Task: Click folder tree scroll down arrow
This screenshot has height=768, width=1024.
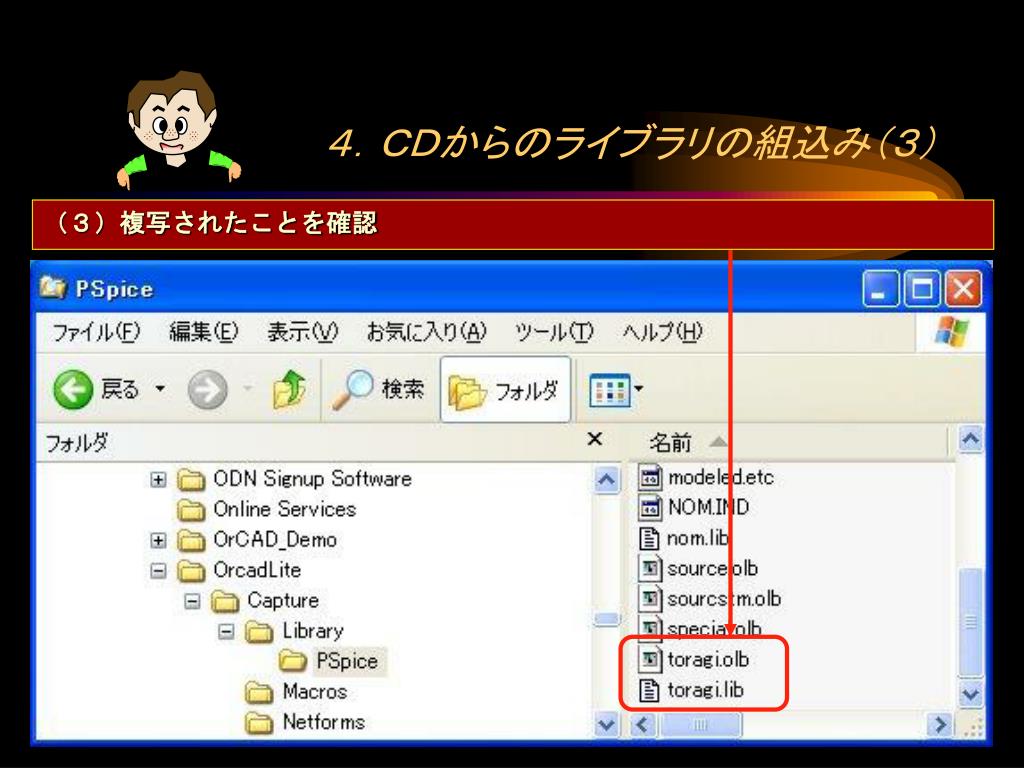Action: (x=606, y=724)
